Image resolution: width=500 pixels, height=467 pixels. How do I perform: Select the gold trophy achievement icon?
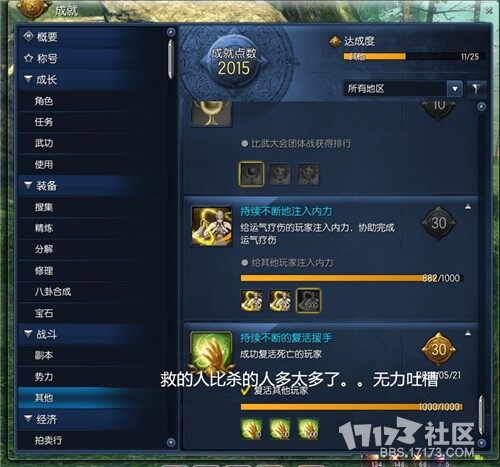click(212, 113)
